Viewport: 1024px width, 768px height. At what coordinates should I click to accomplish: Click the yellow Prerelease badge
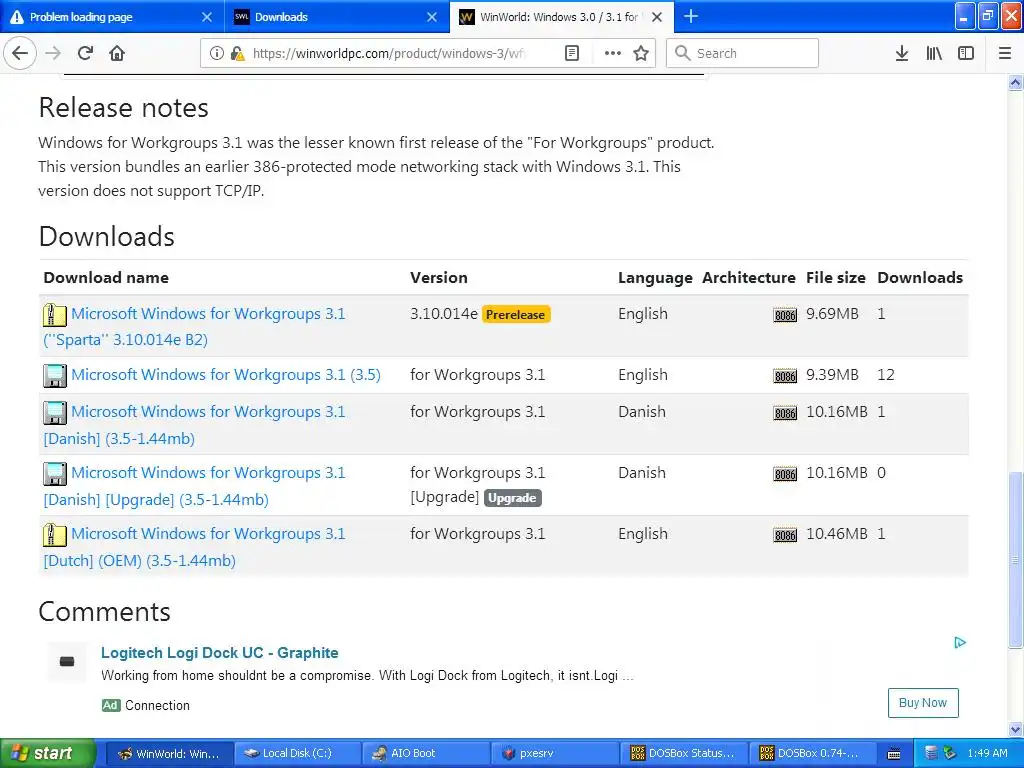click(515, 314)
